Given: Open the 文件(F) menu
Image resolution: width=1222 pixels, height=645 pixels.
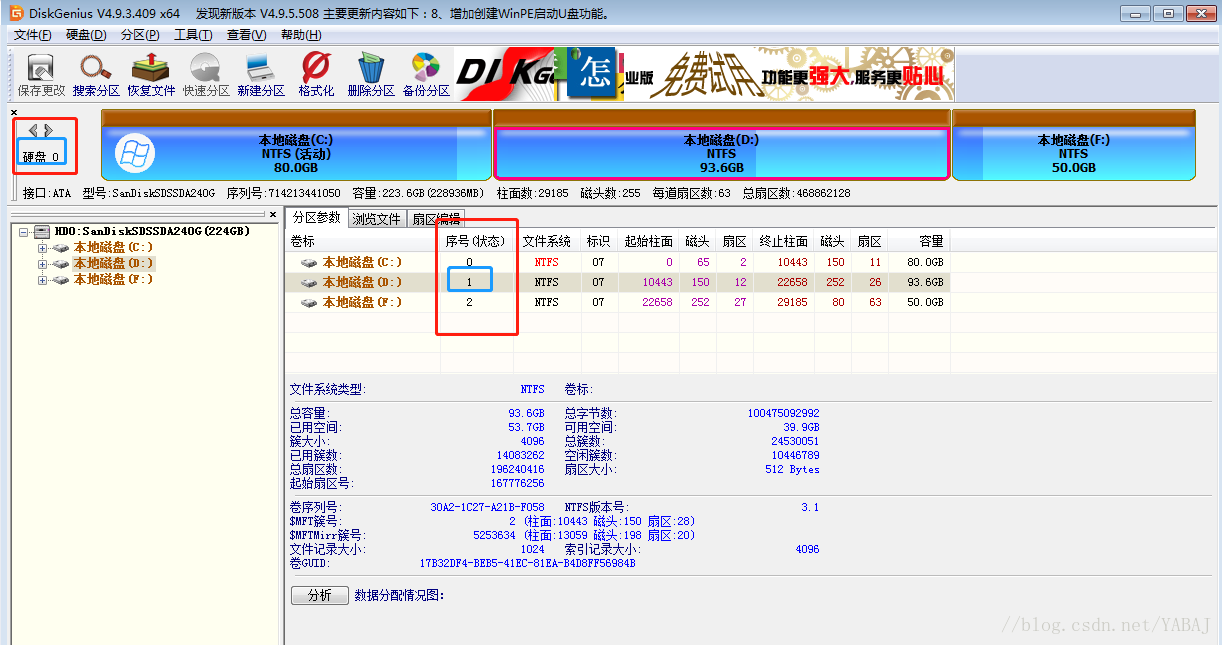Looking at the screenshot, I should point(33,34).
